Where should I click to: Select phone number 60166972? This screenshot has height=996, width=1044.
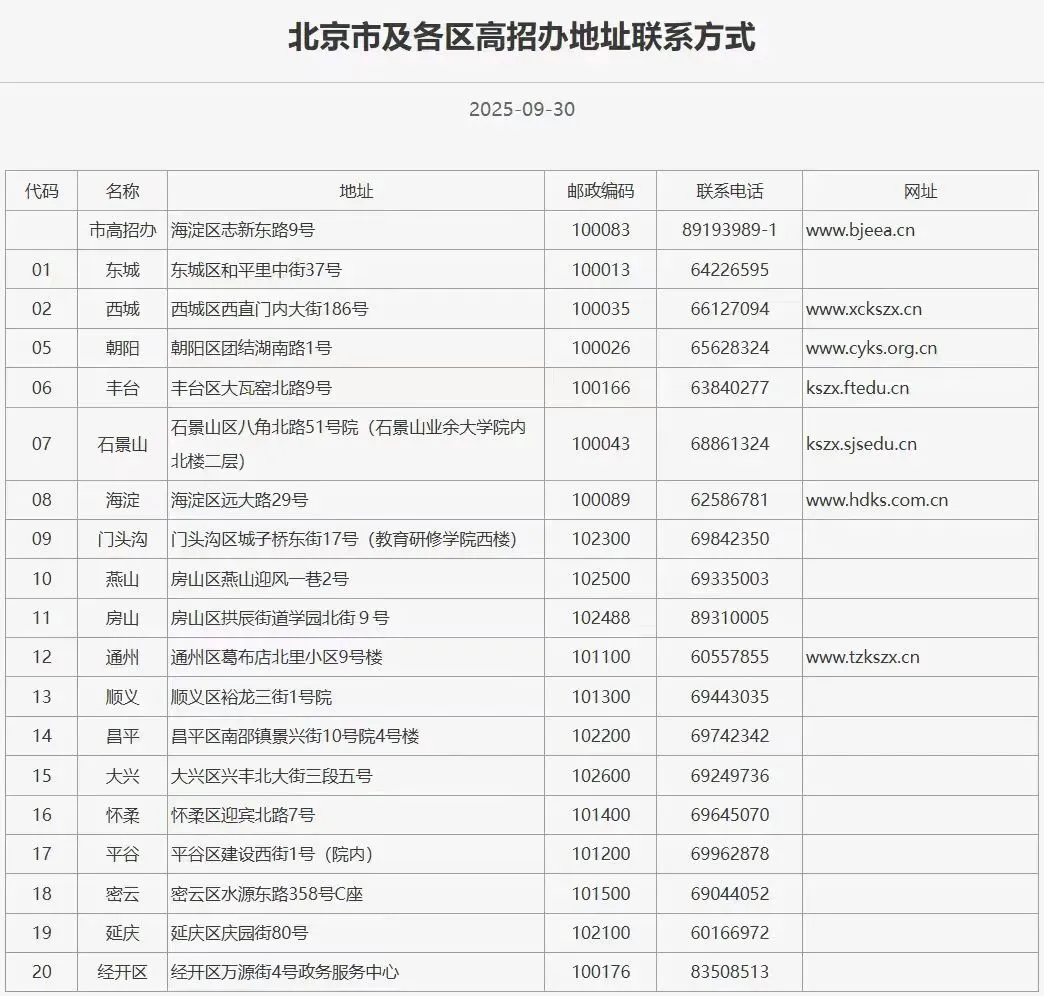click(x=730, y=933)
